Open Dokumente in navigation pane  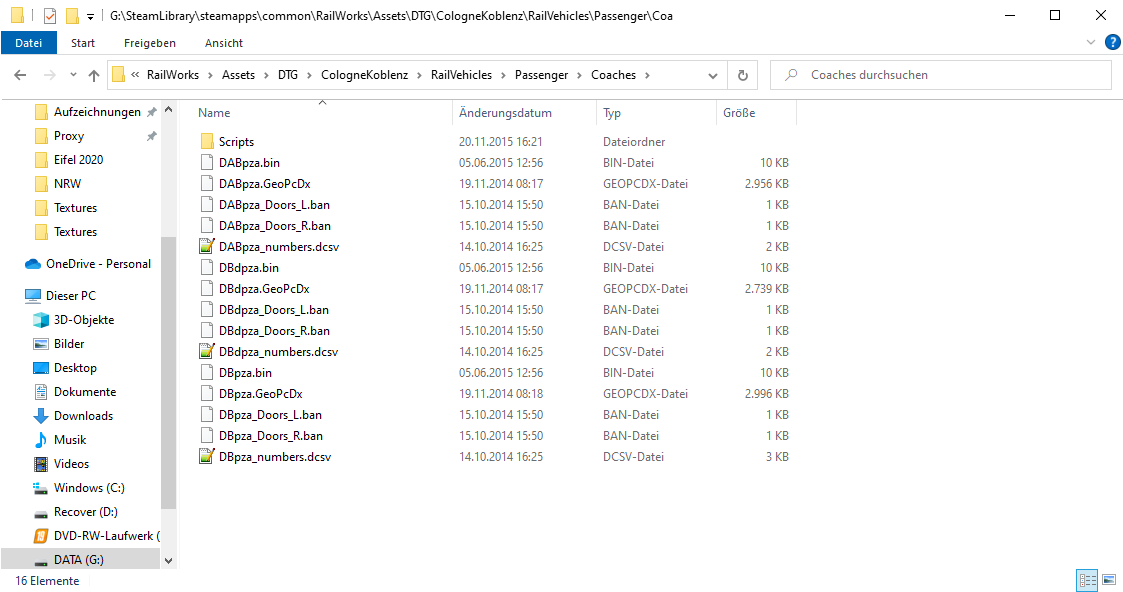point(85,392)
